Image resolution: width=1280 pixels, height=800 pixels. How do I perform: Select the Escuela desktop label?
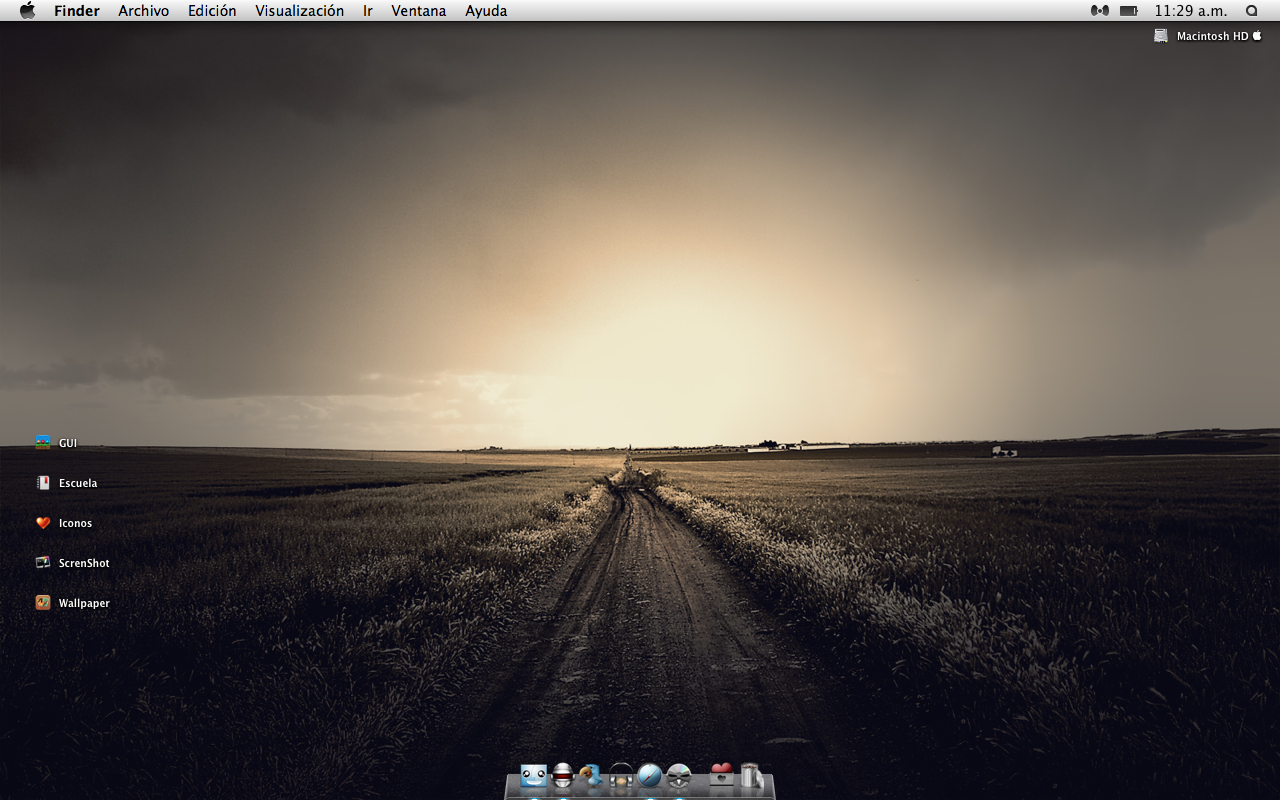coord(78,483)
